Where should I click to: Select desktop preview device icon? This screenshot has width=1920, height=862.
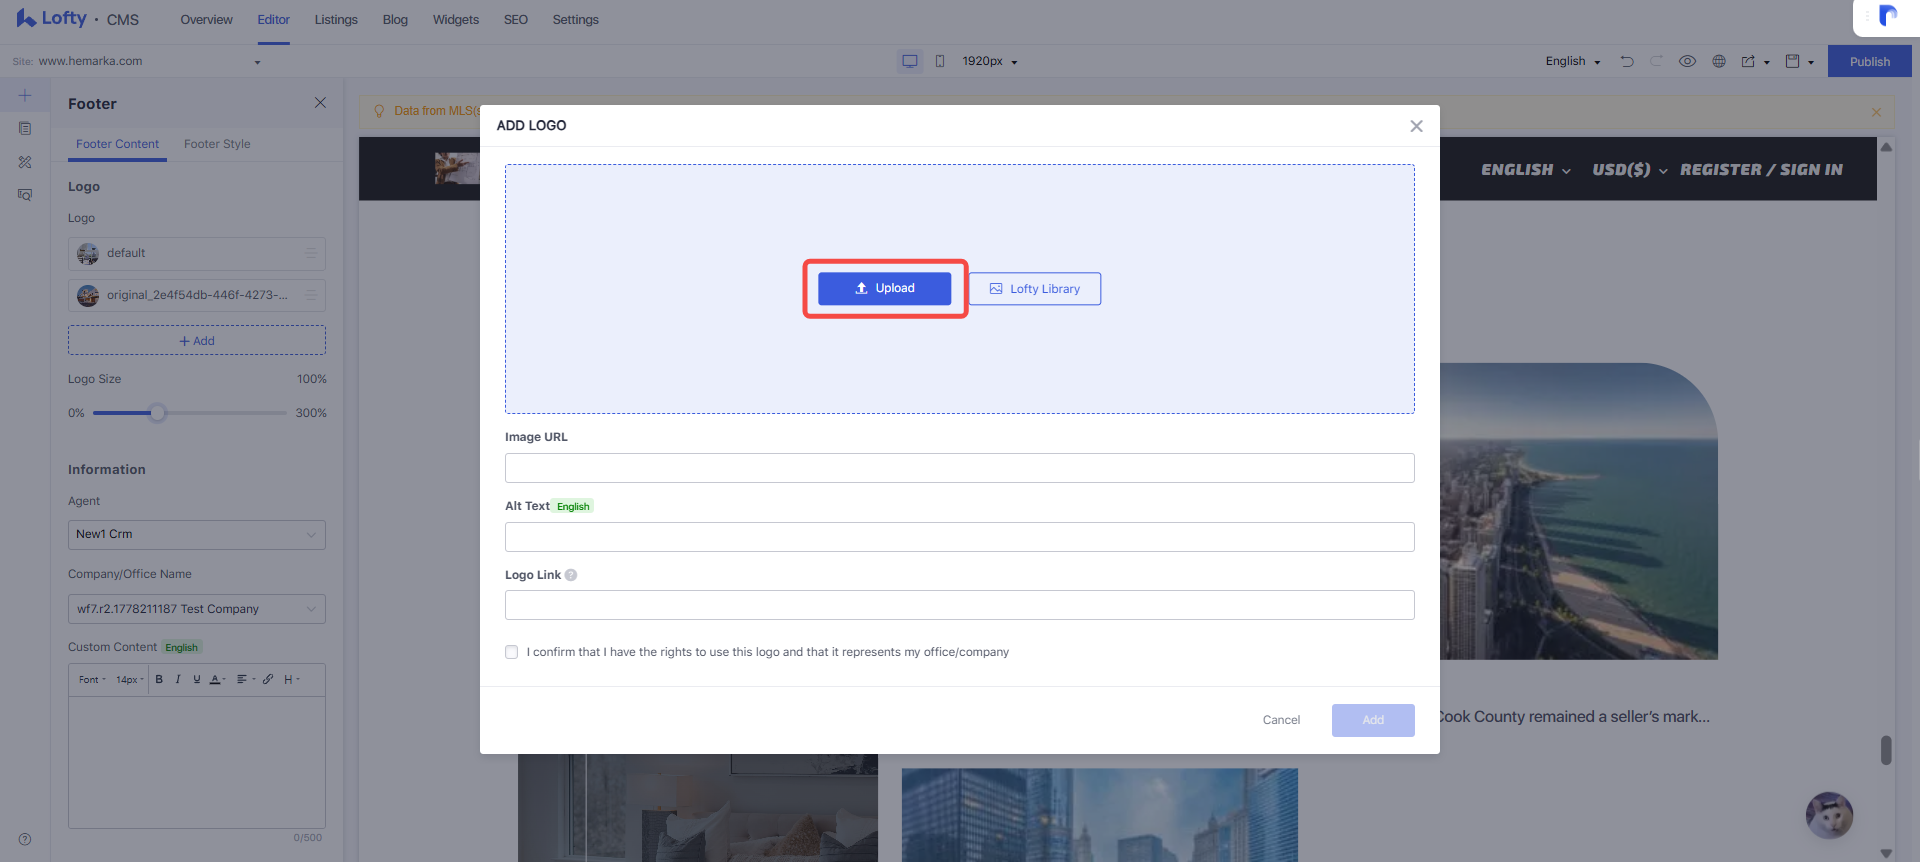click(x=910, y=61)
